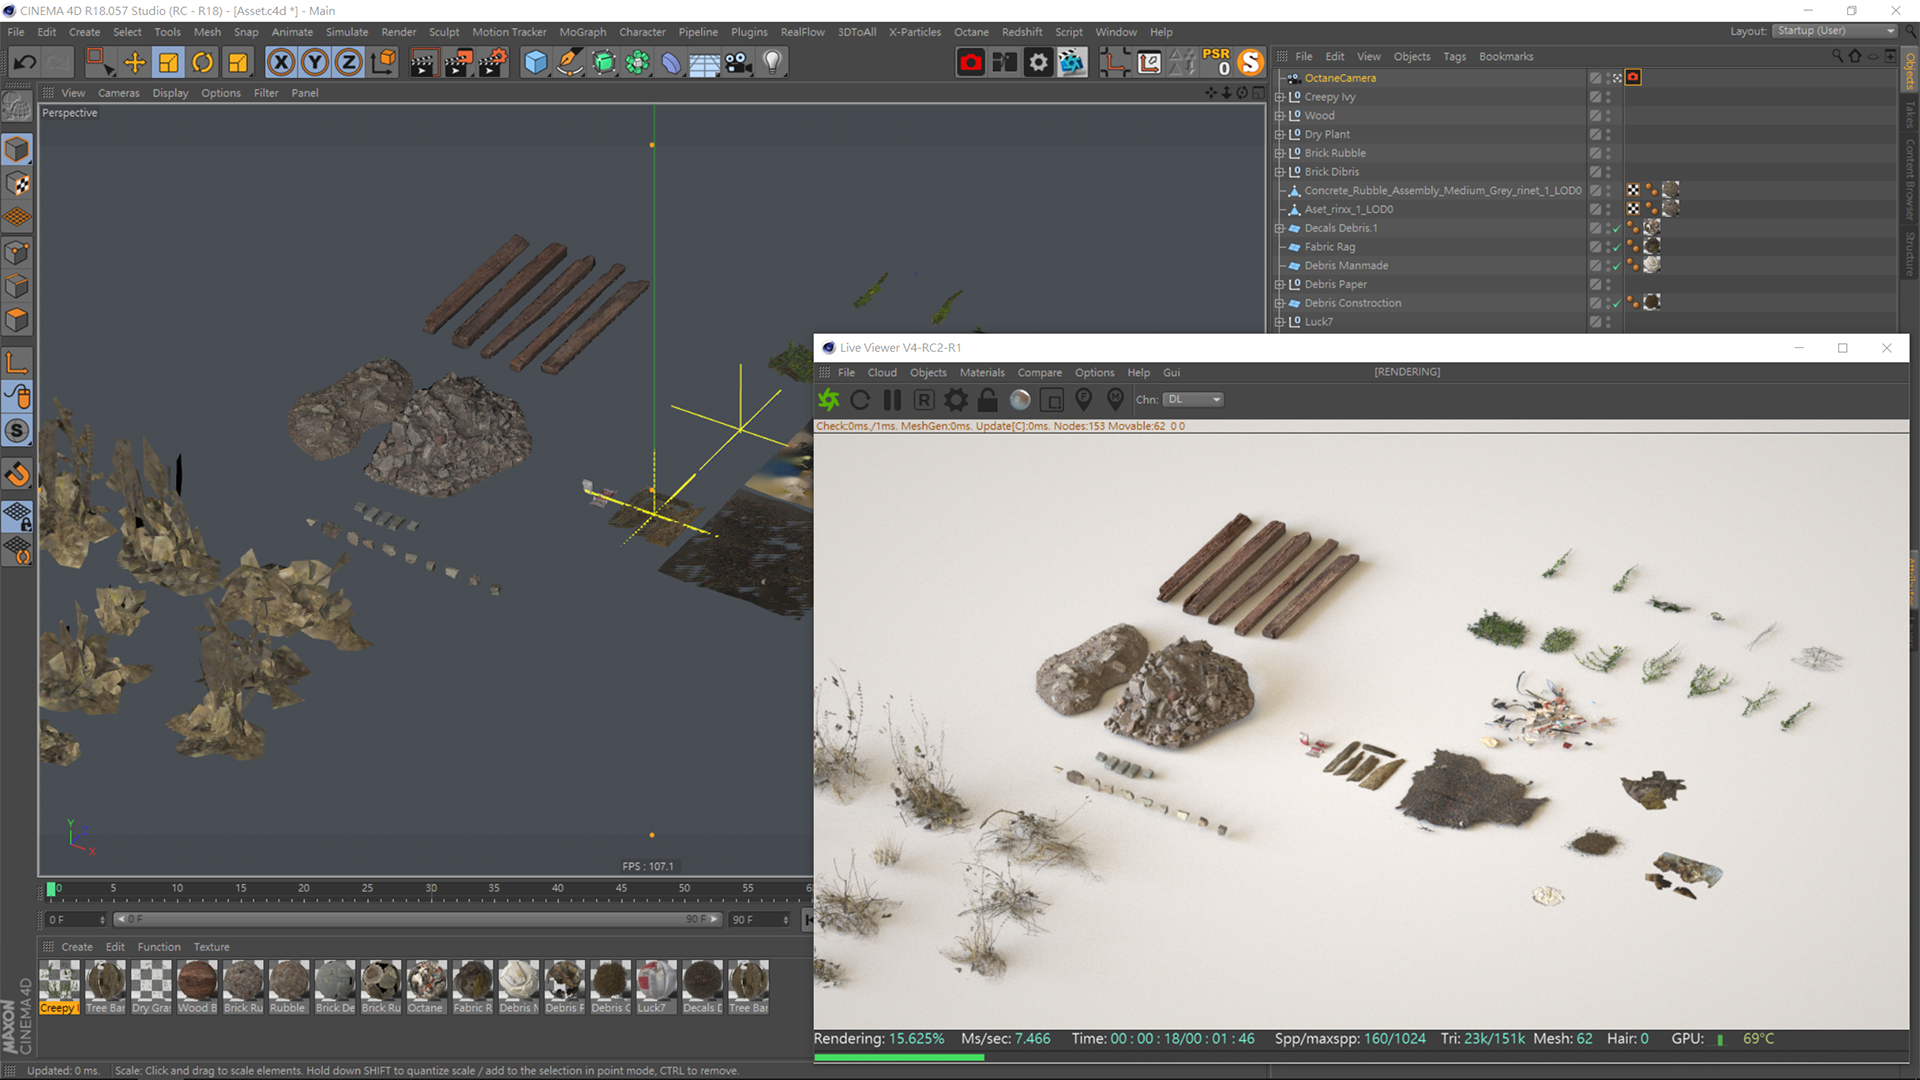Viewport: 1920px width, 1080px height.
Task: Expand the Creepy Ivy object
Action: [x=1279, y=97]
